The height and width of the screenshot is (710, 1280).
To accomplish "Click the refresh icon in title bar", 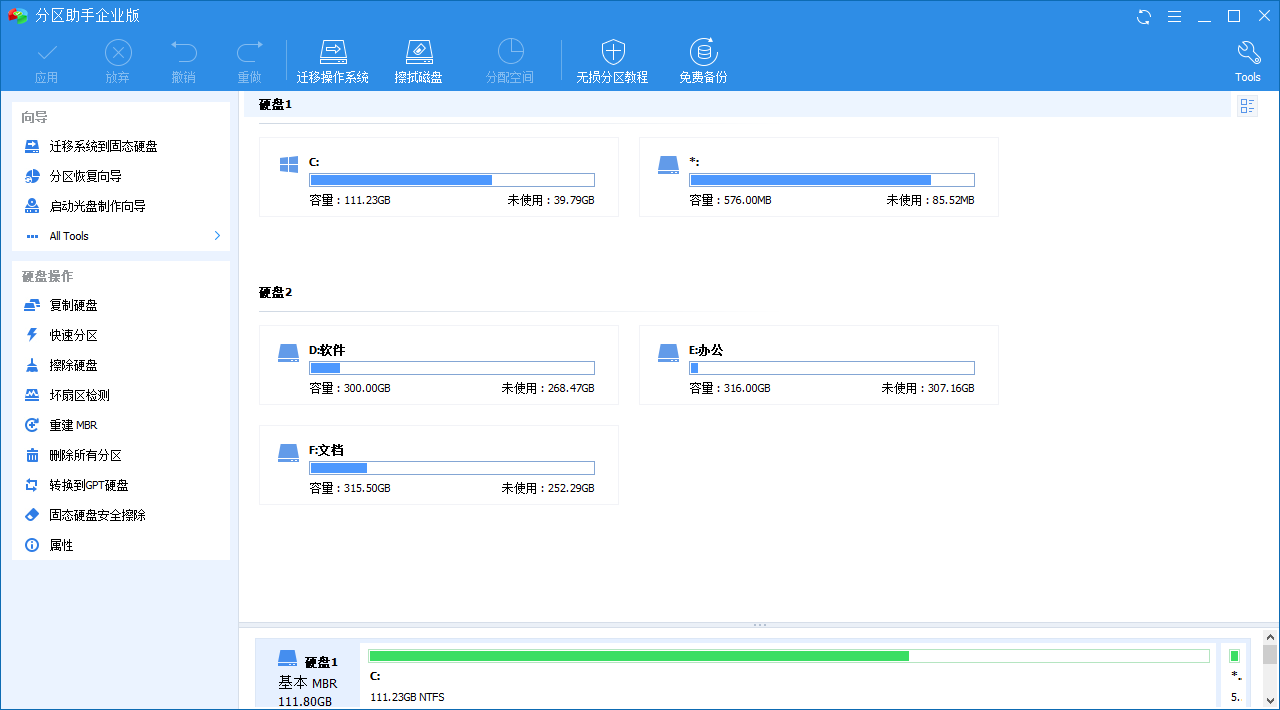I will click(x=1144, y=16).
